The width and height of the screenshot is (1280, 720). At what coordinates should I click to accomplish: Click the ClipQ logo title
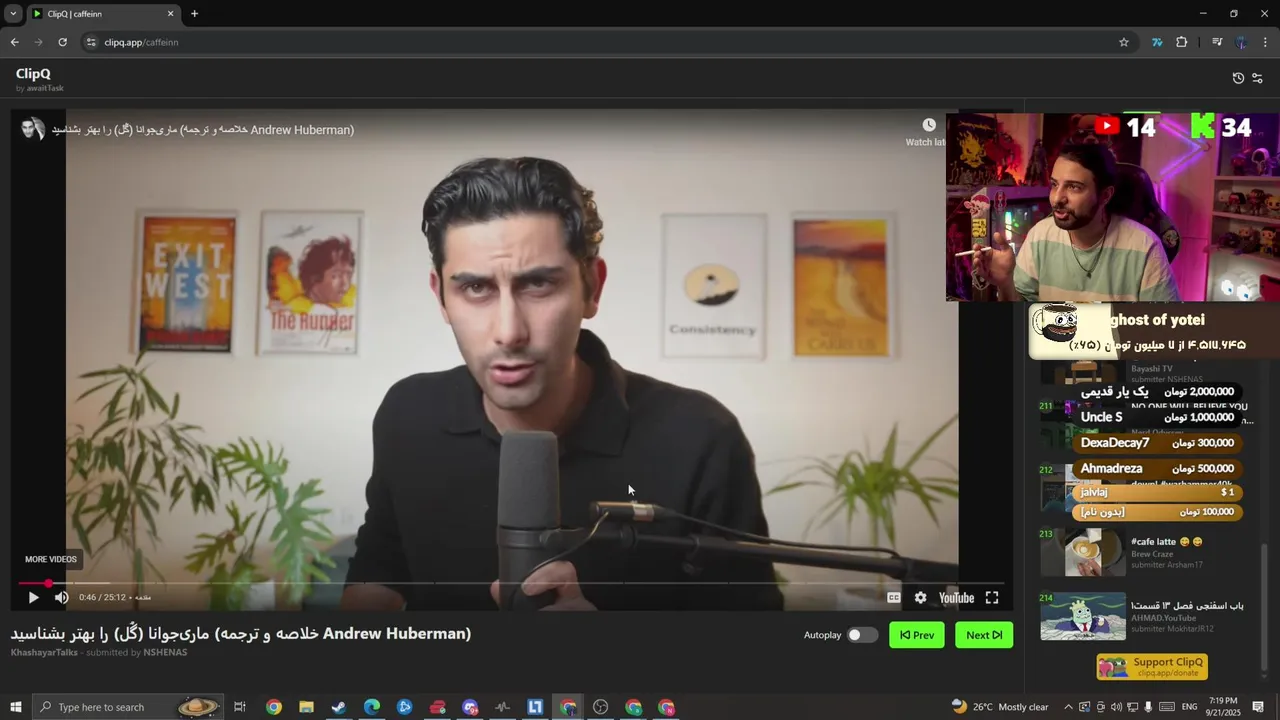[x=33, y=74]
